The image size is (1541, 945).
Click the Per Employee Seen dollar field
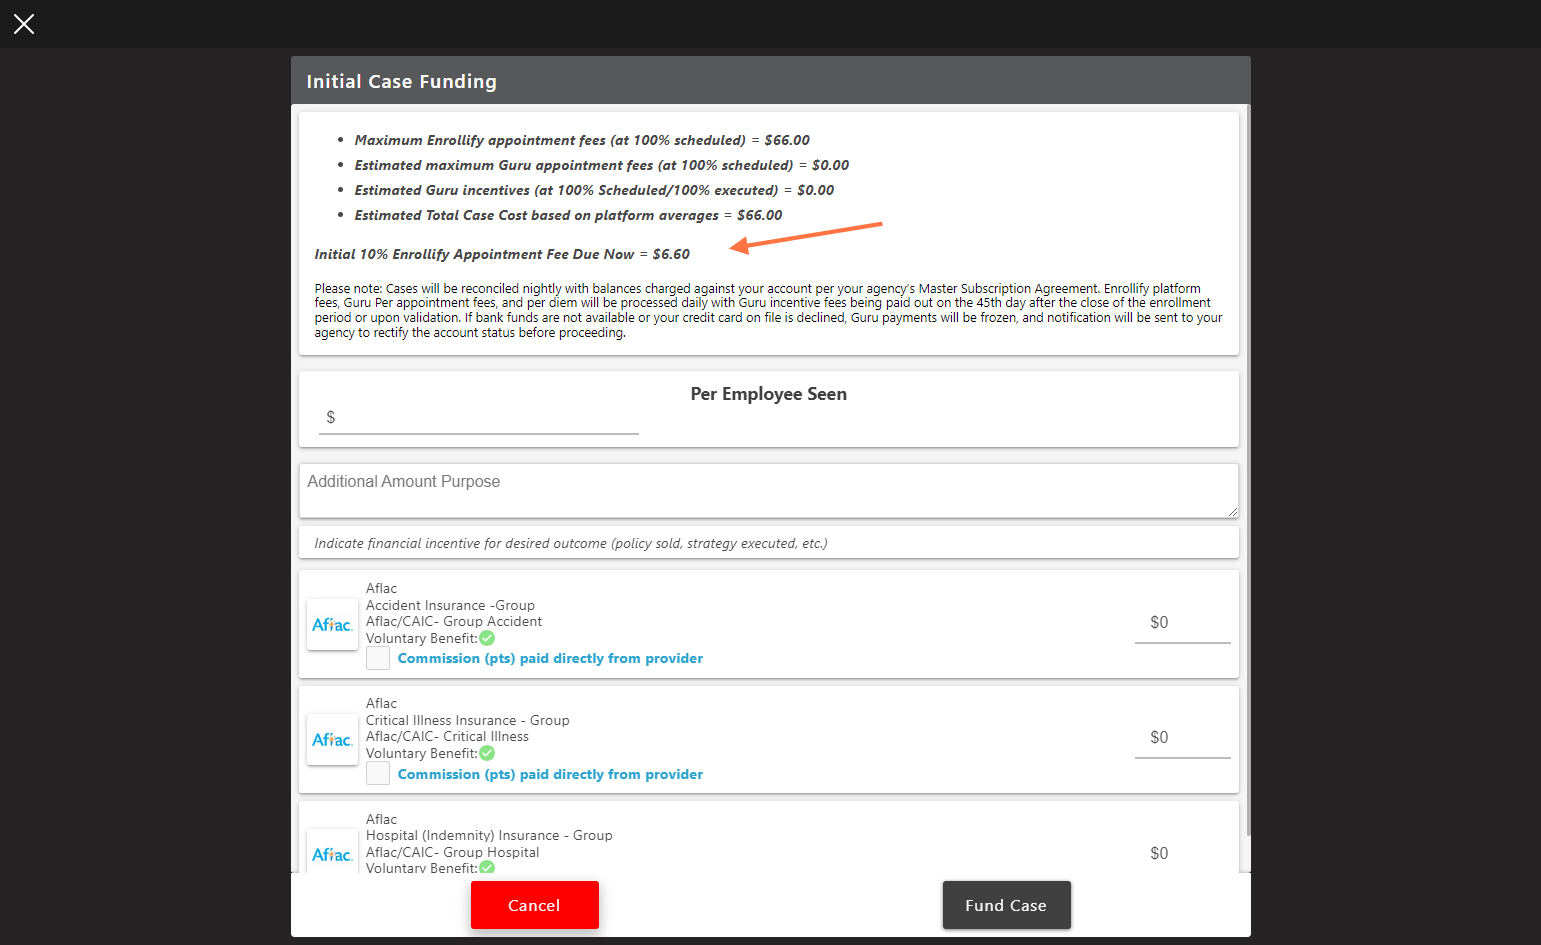[478, 418]
